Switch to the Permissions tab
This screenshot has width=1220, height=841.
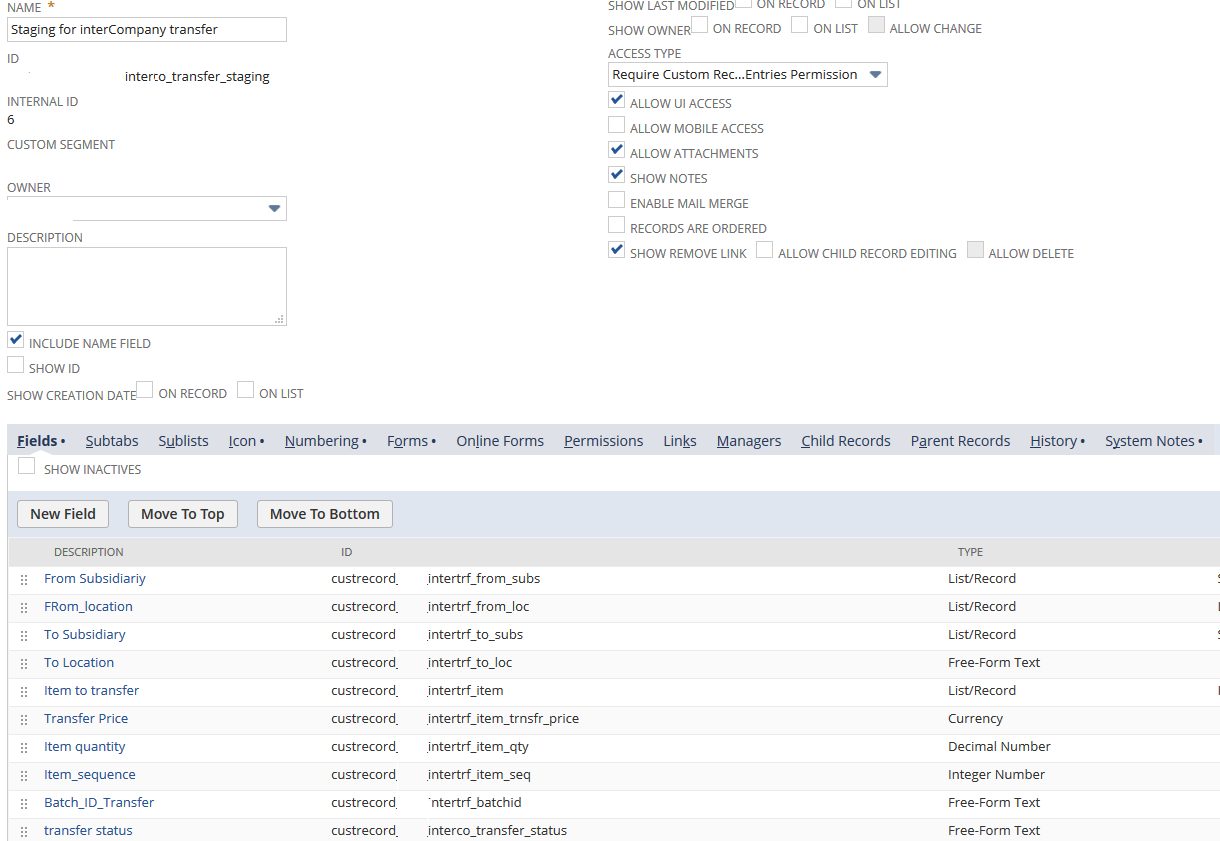click(603, 441)
